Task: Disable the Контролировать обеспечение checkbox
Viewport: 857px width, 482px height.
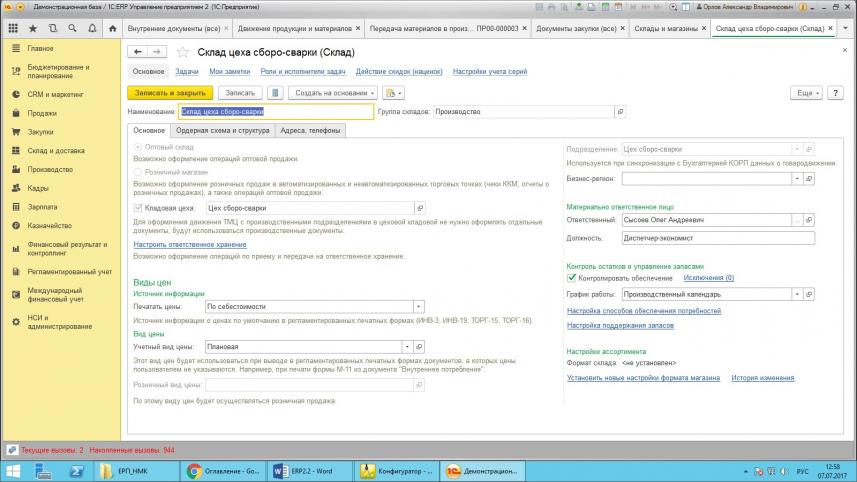Action: tap(571, 278)
